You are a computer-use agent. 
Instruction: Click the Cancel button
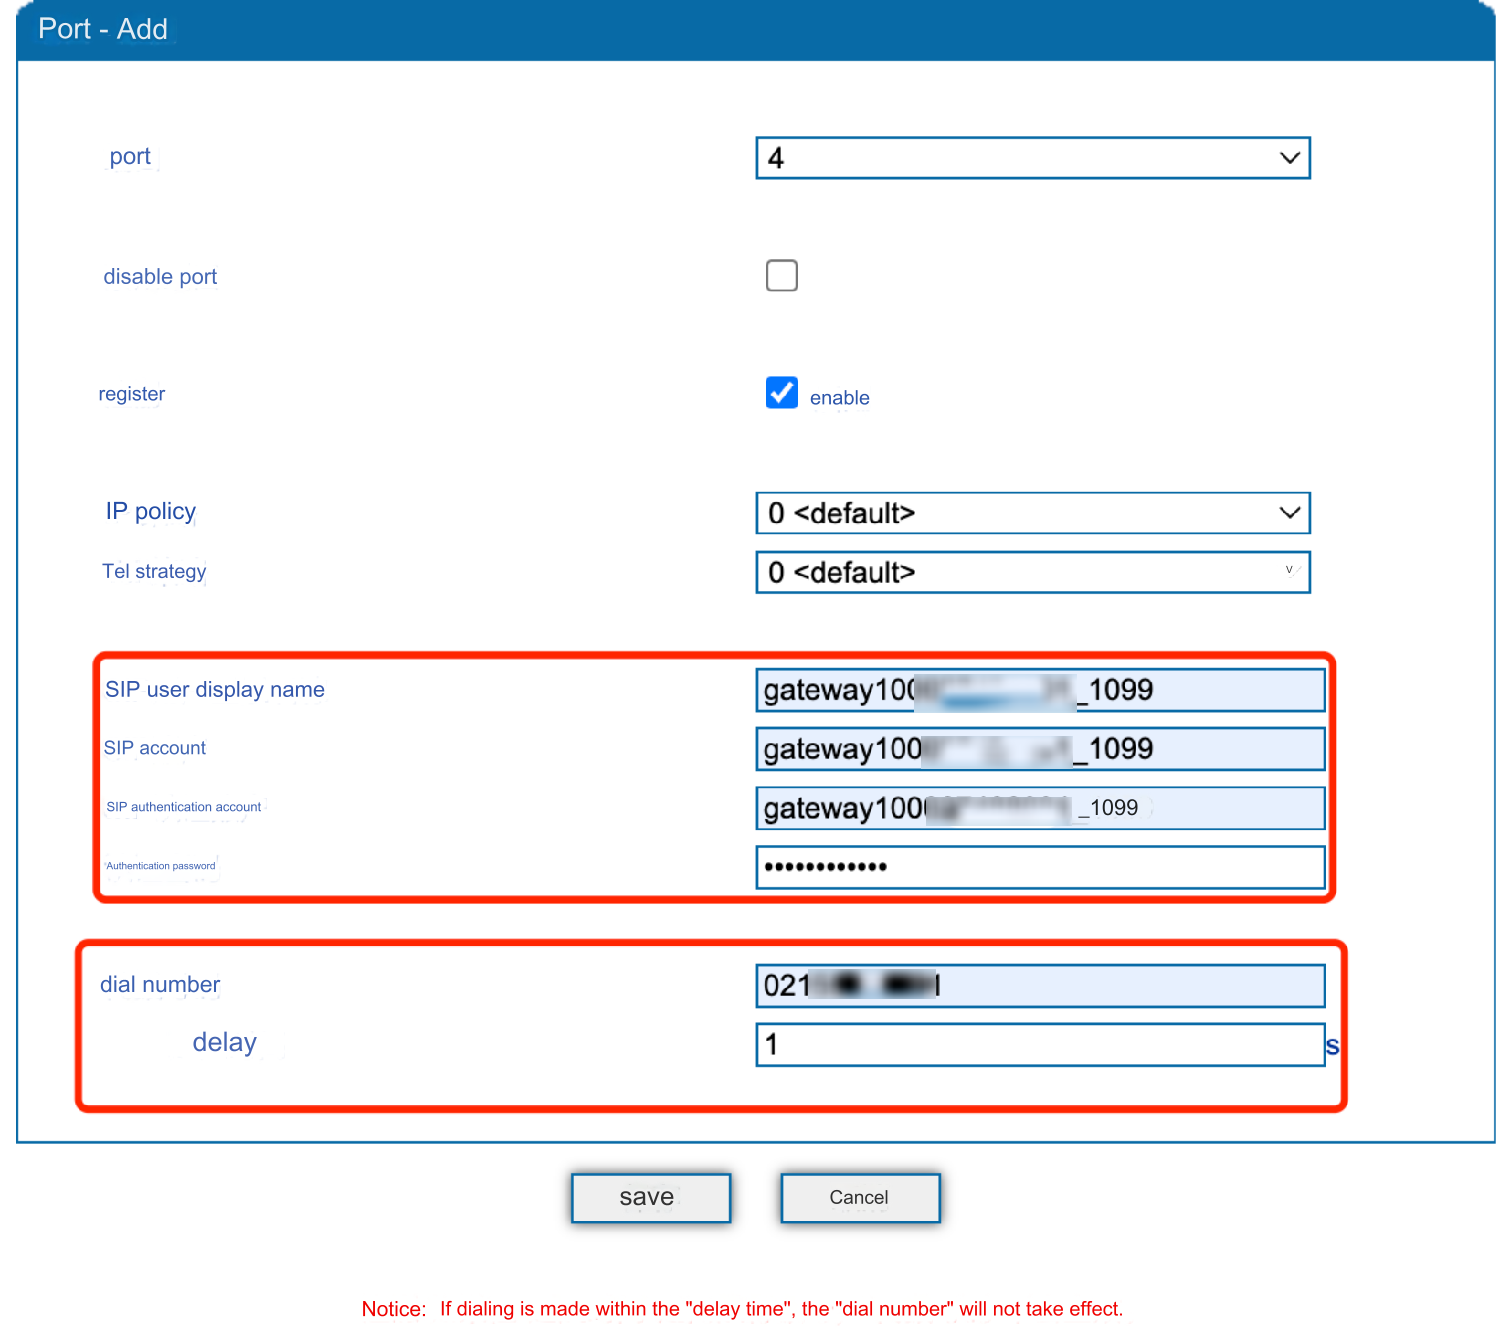[859, 1197]
